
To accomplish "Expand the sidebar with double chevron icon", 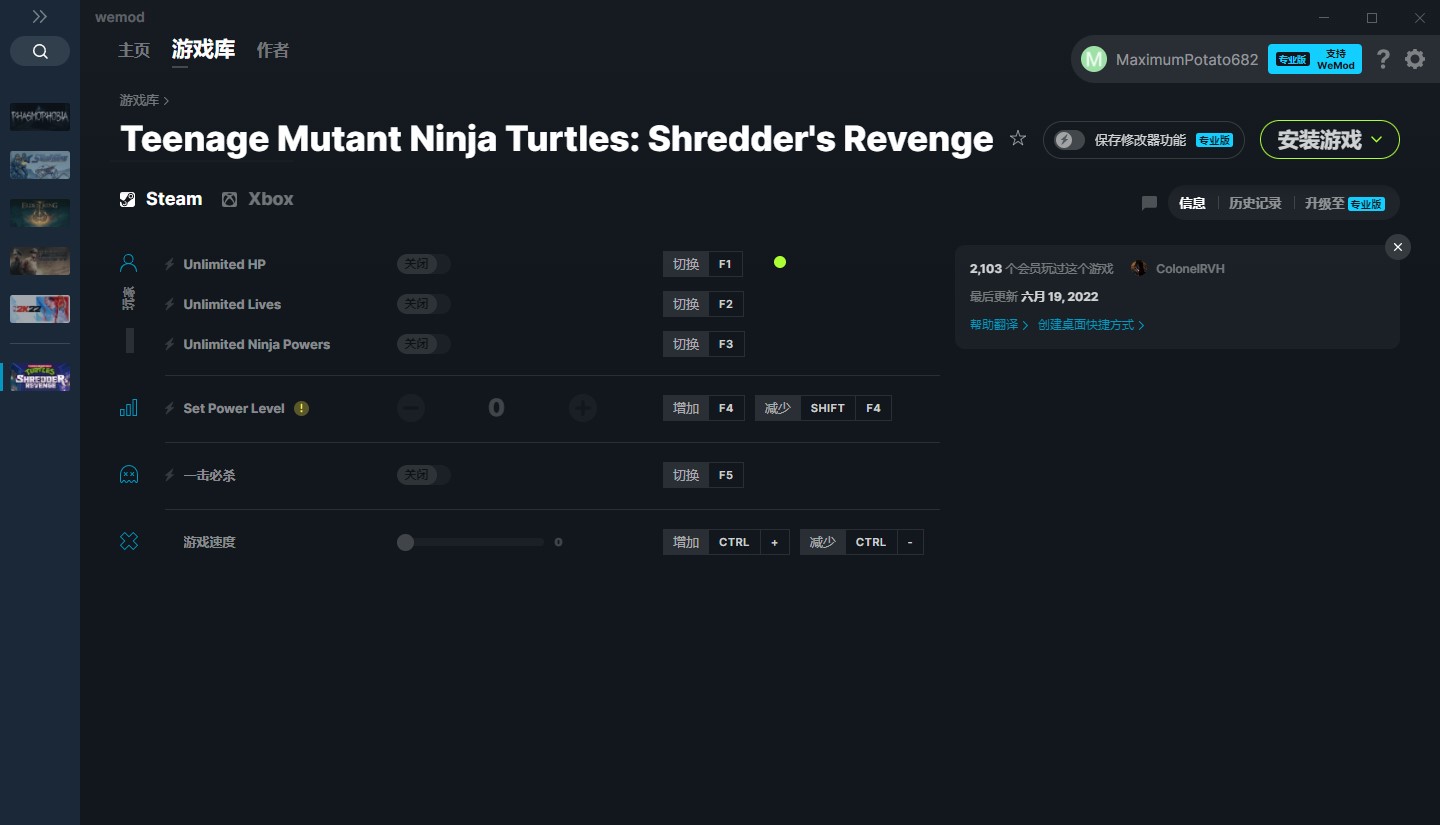I will pos(40,17).
